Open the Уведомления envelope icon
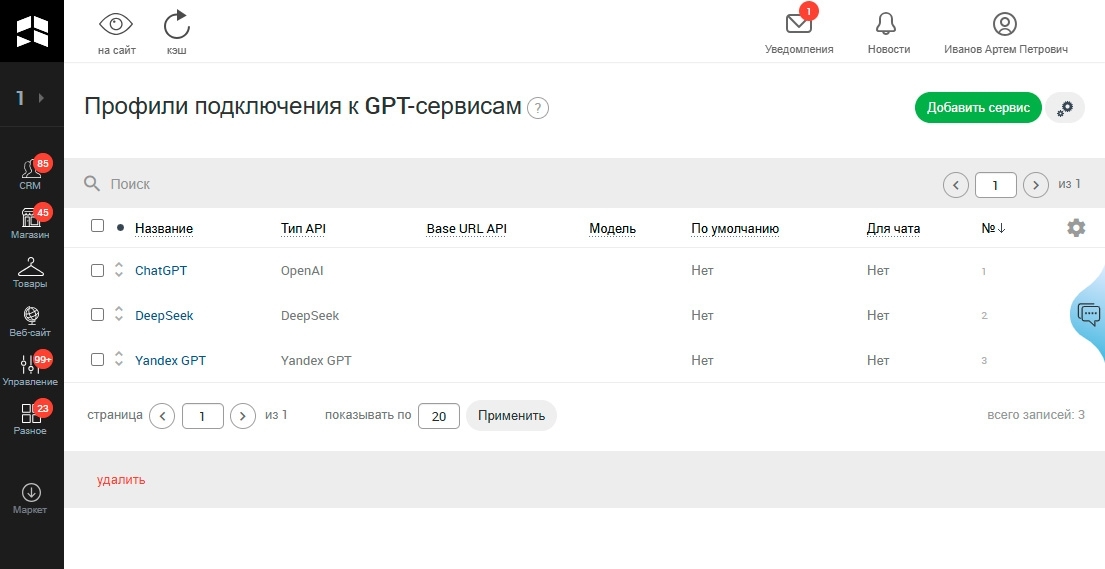The height and width of the screenshot is (569, 1105). (x=798, y=24)
